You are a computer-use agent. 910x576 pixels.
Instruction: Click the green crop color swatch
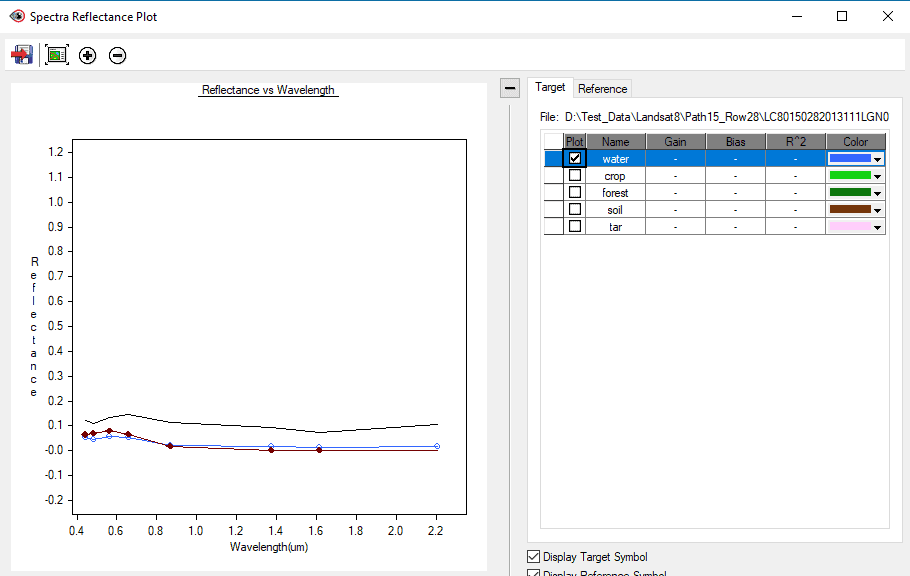click(850, 175)
